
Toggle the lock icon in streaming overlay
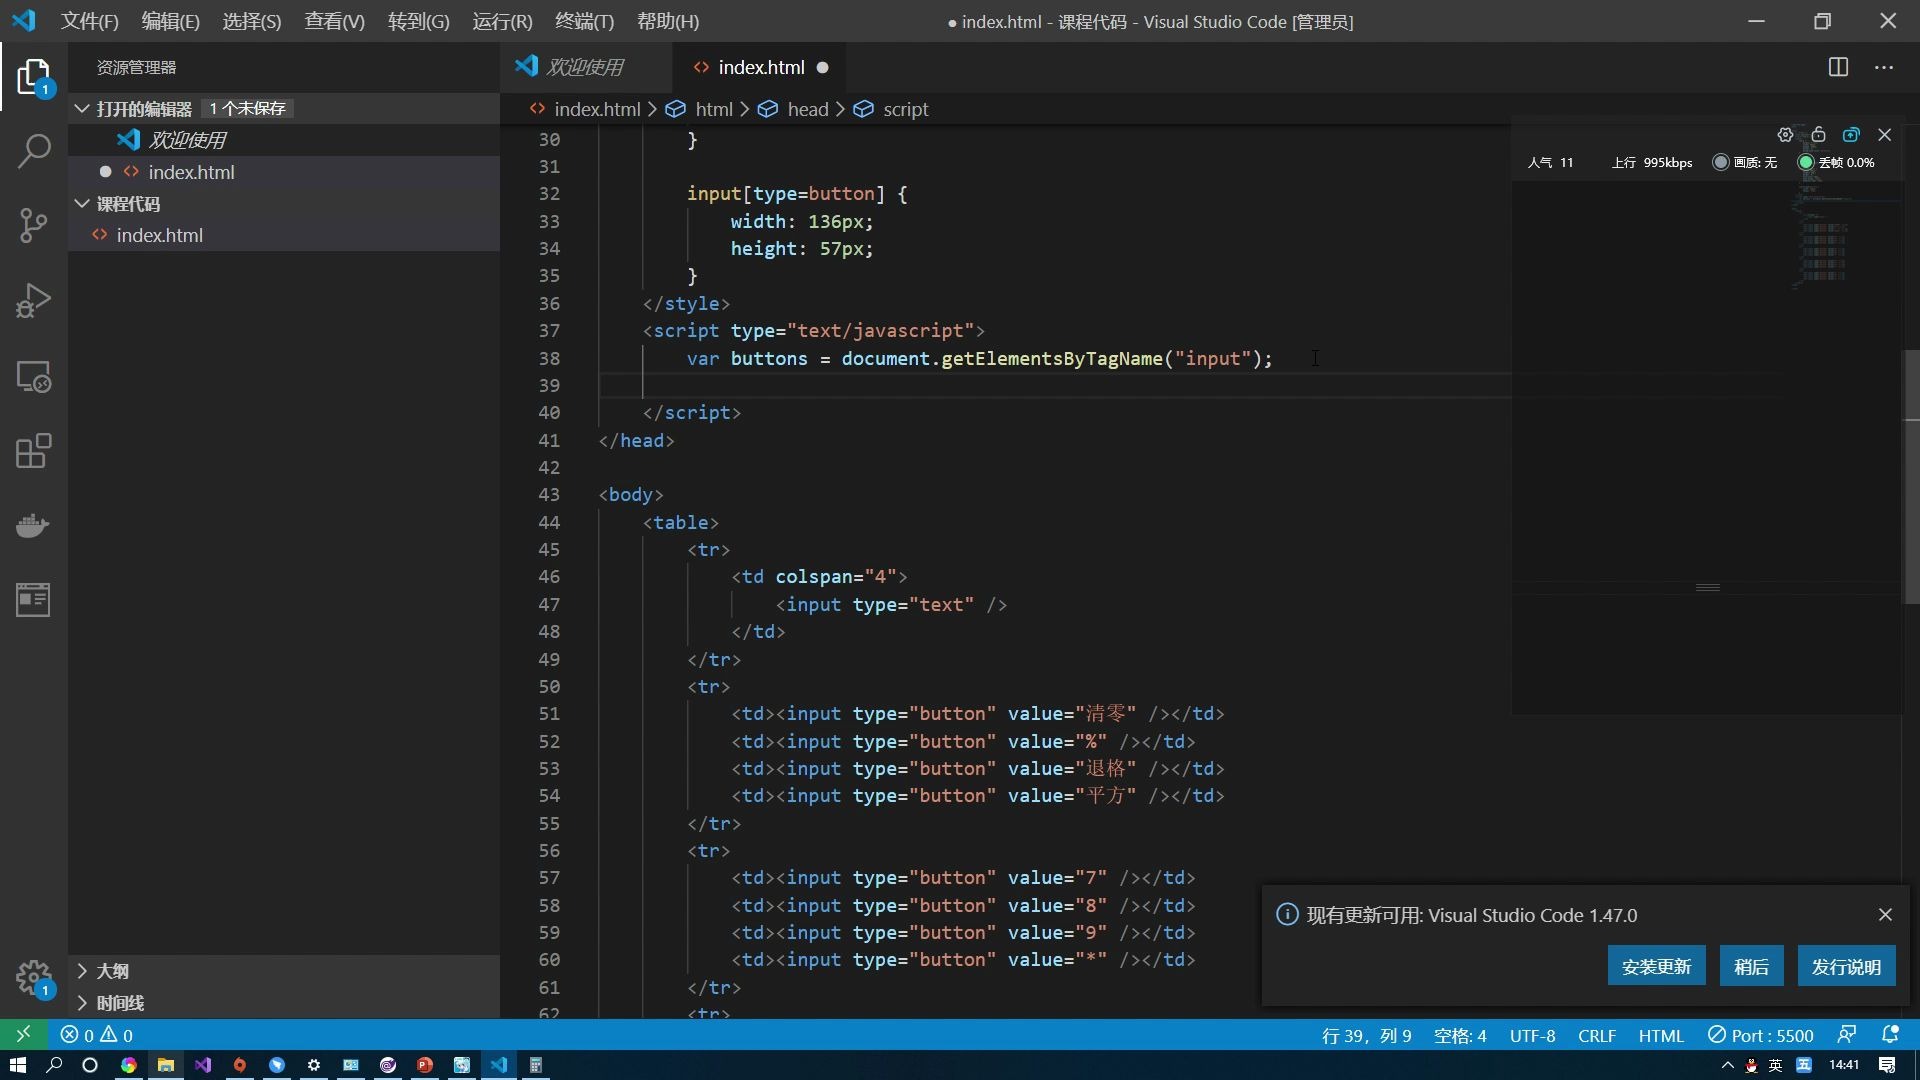(1818, 135)
